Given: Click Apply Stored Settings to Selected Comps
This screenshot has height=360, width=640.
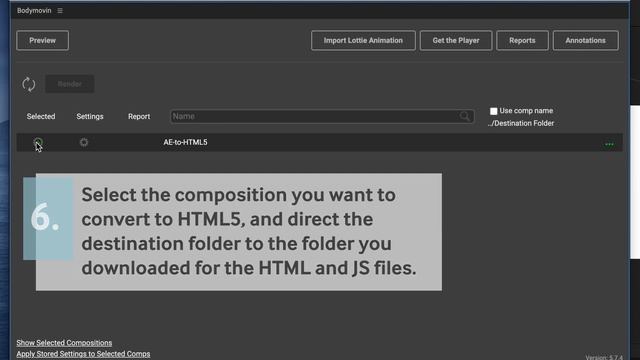Looking at the screenshot, I should point(83,354).
